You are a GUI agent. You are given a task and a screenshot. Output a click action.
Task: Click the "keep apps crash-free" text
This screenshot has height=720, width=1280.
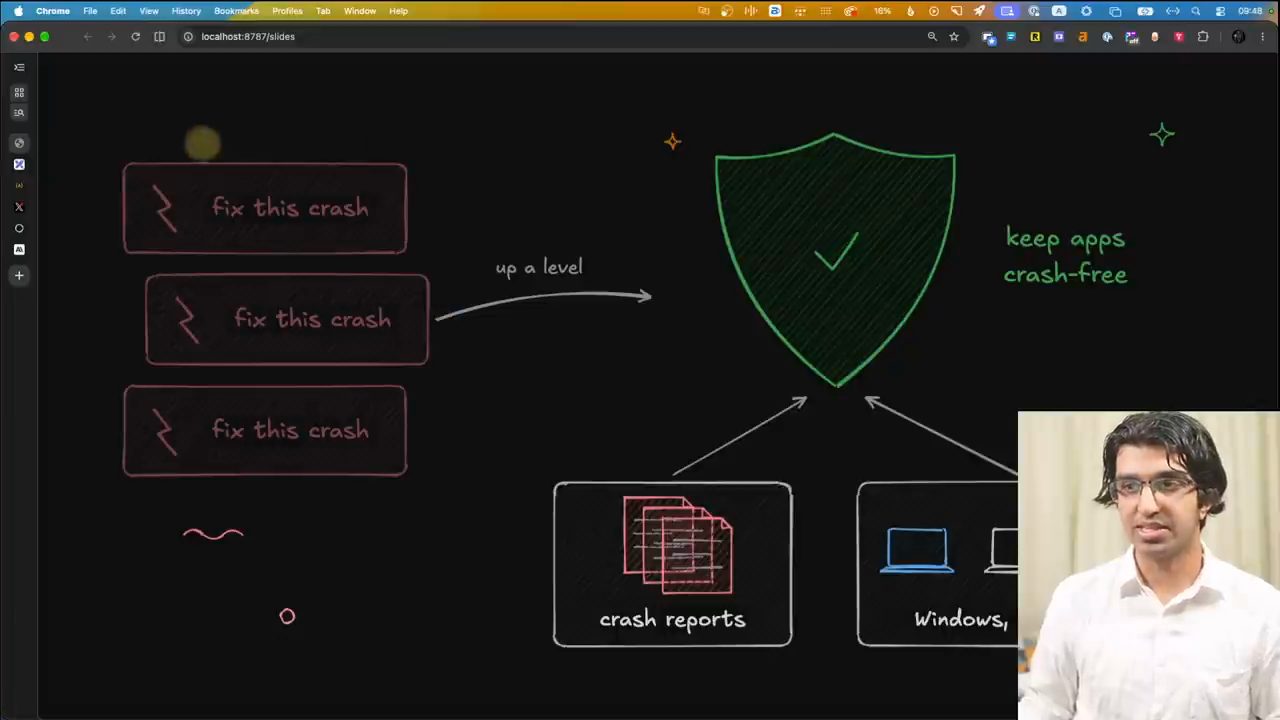click(x=1066, y=256)
